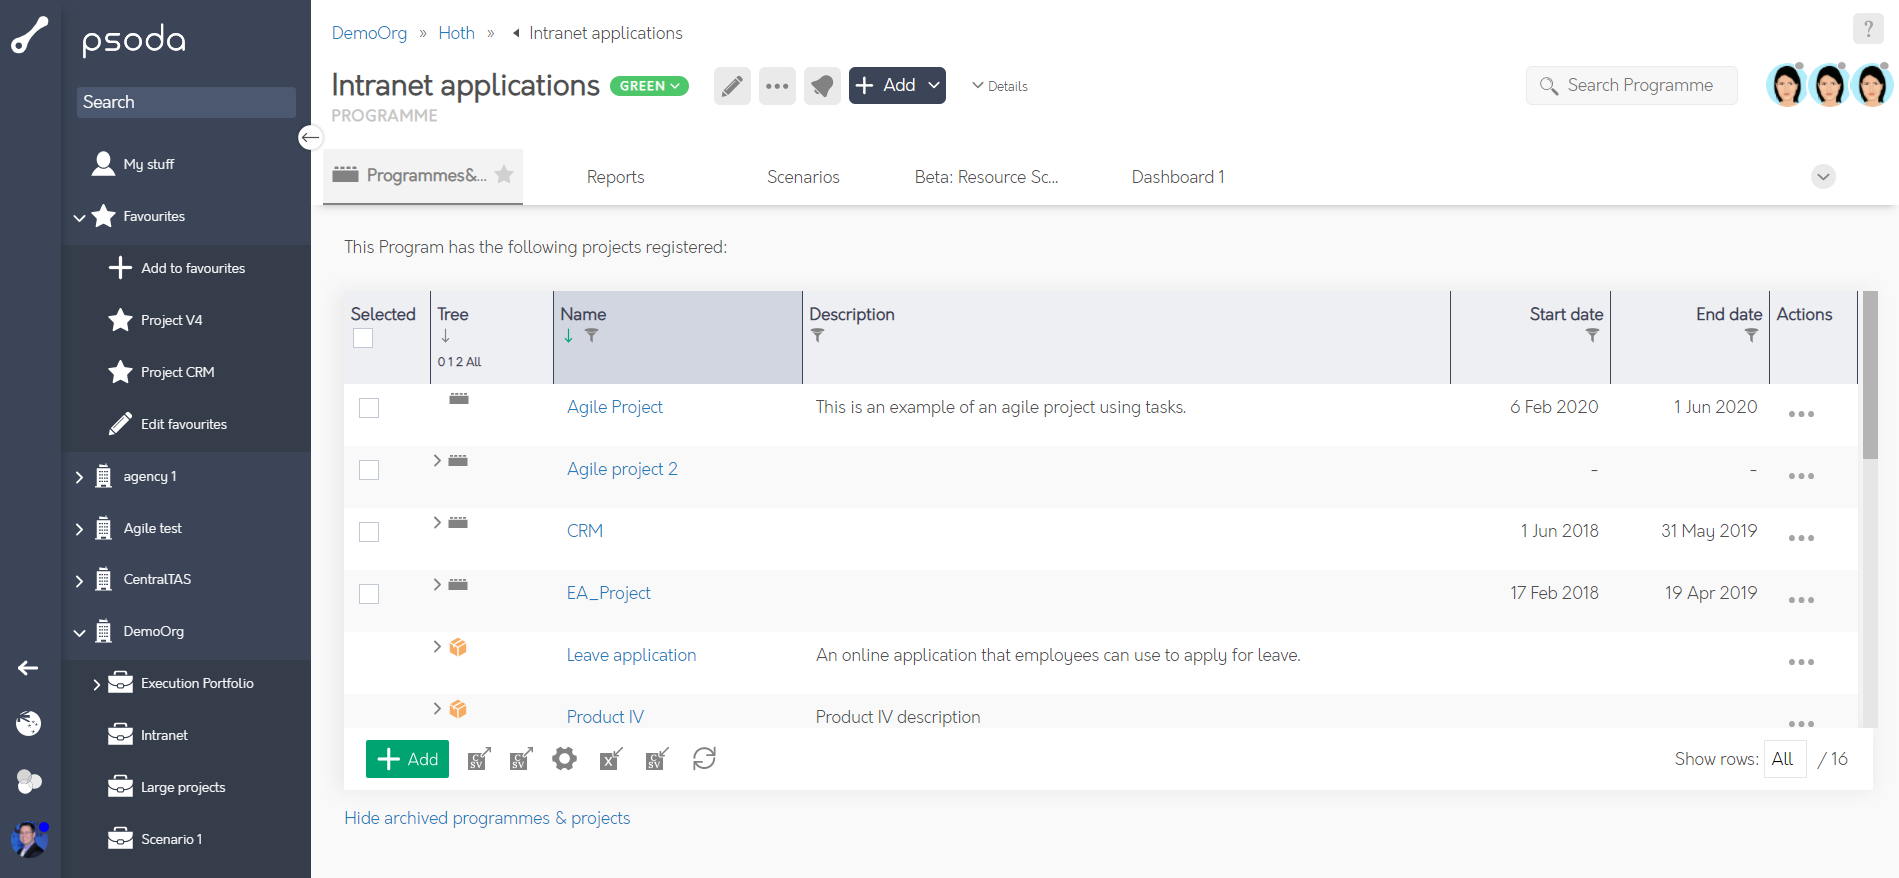Screen dimensions: 1899x878
Task: Switch to the Reports tab
Action: point(615,177)
